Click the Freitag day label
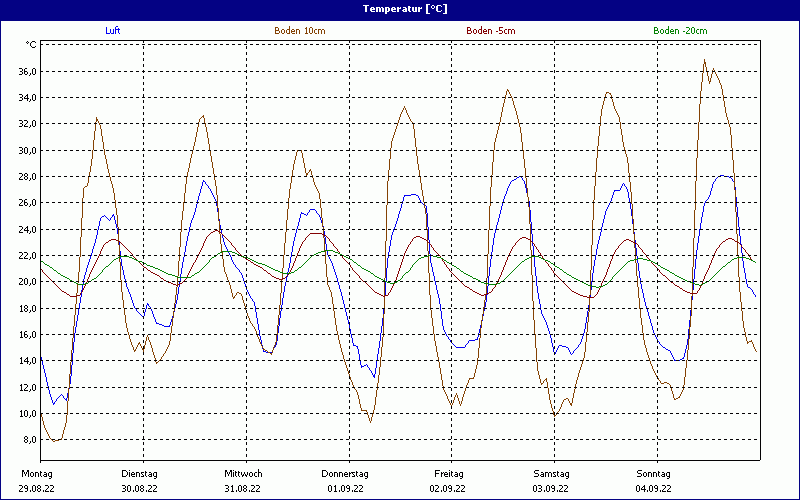 coord(449,473)
